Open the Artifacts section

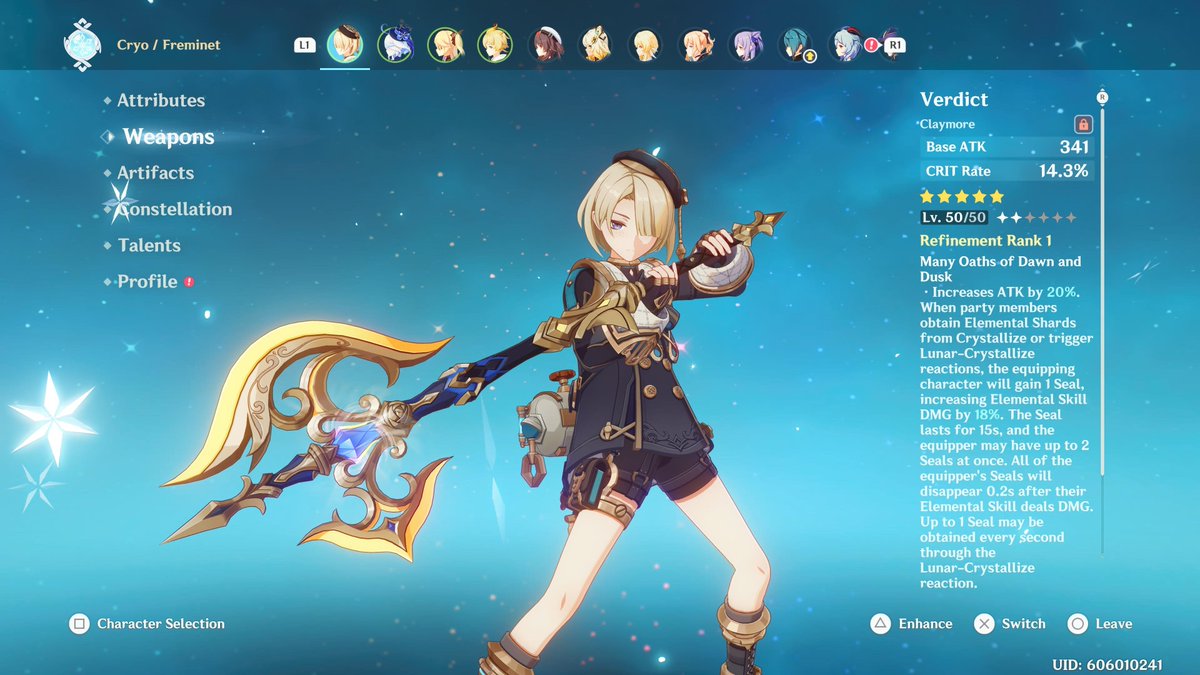tap(155, 173)
